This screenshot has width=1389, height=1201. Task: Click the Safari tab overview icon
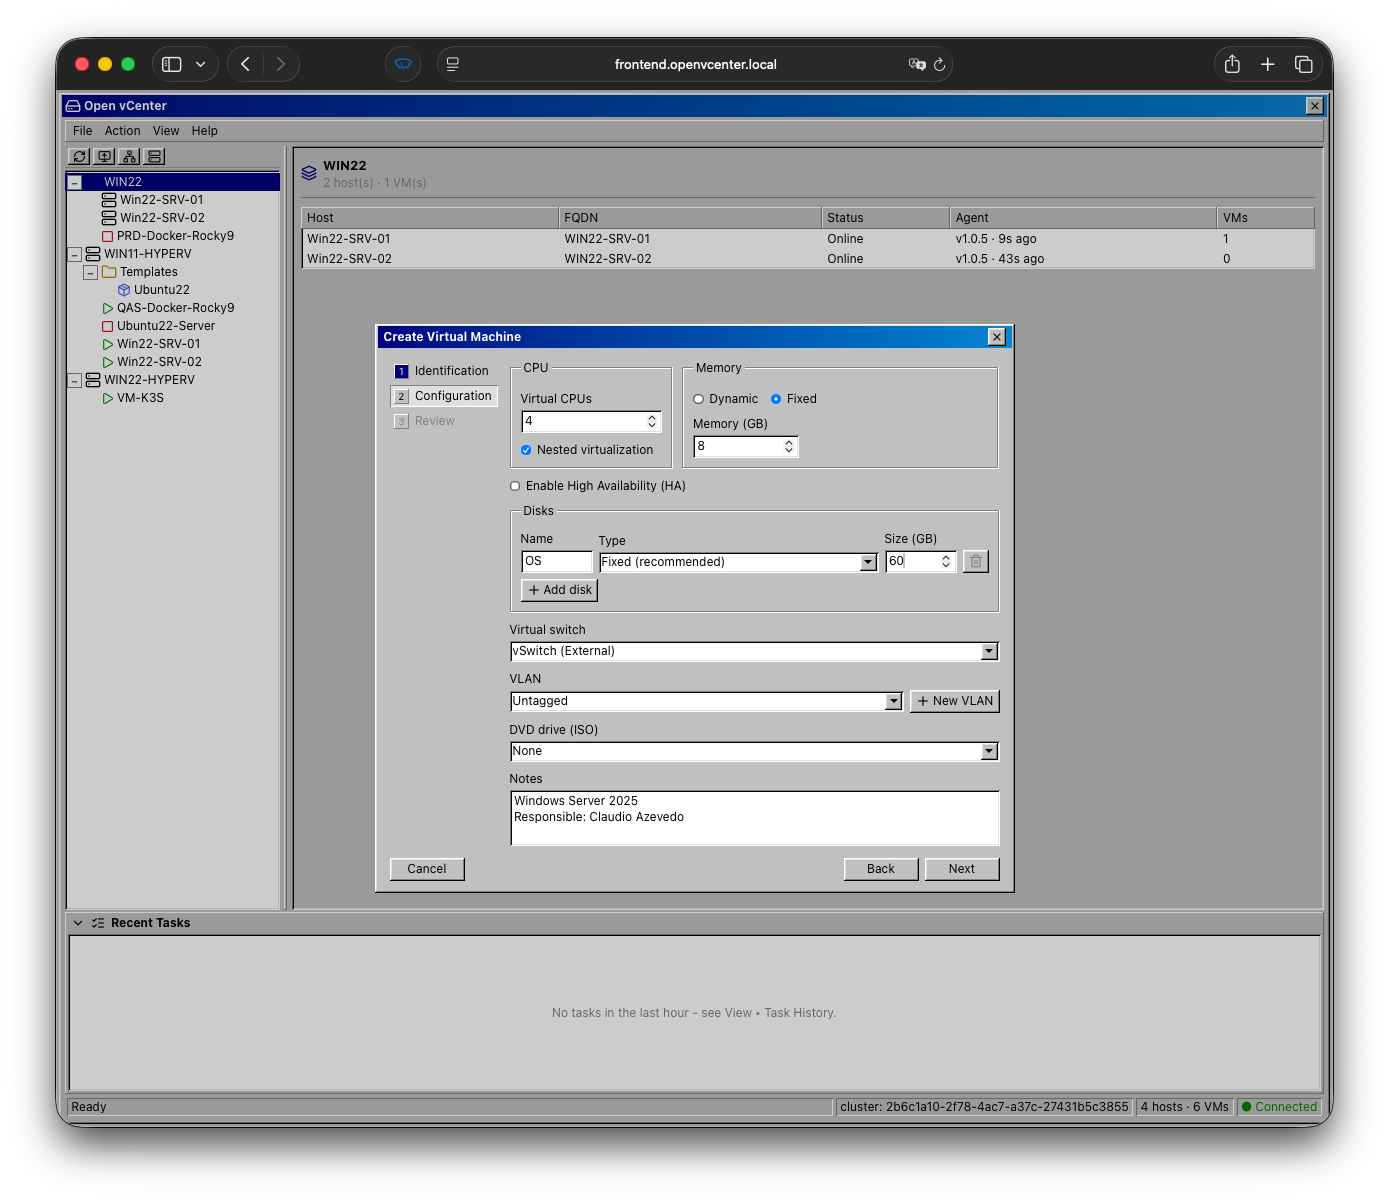[1303, 64]
